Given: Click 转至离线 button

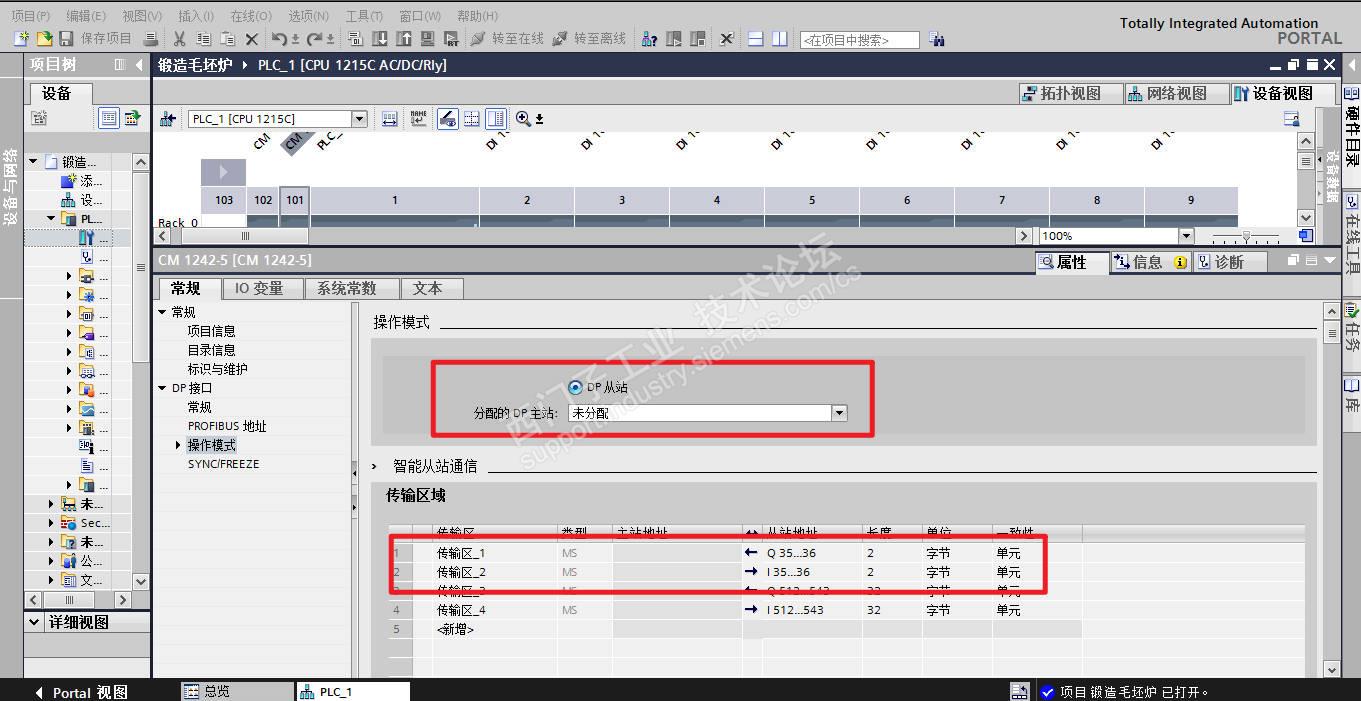Looking at the screenshot, I should click(588, 39).
